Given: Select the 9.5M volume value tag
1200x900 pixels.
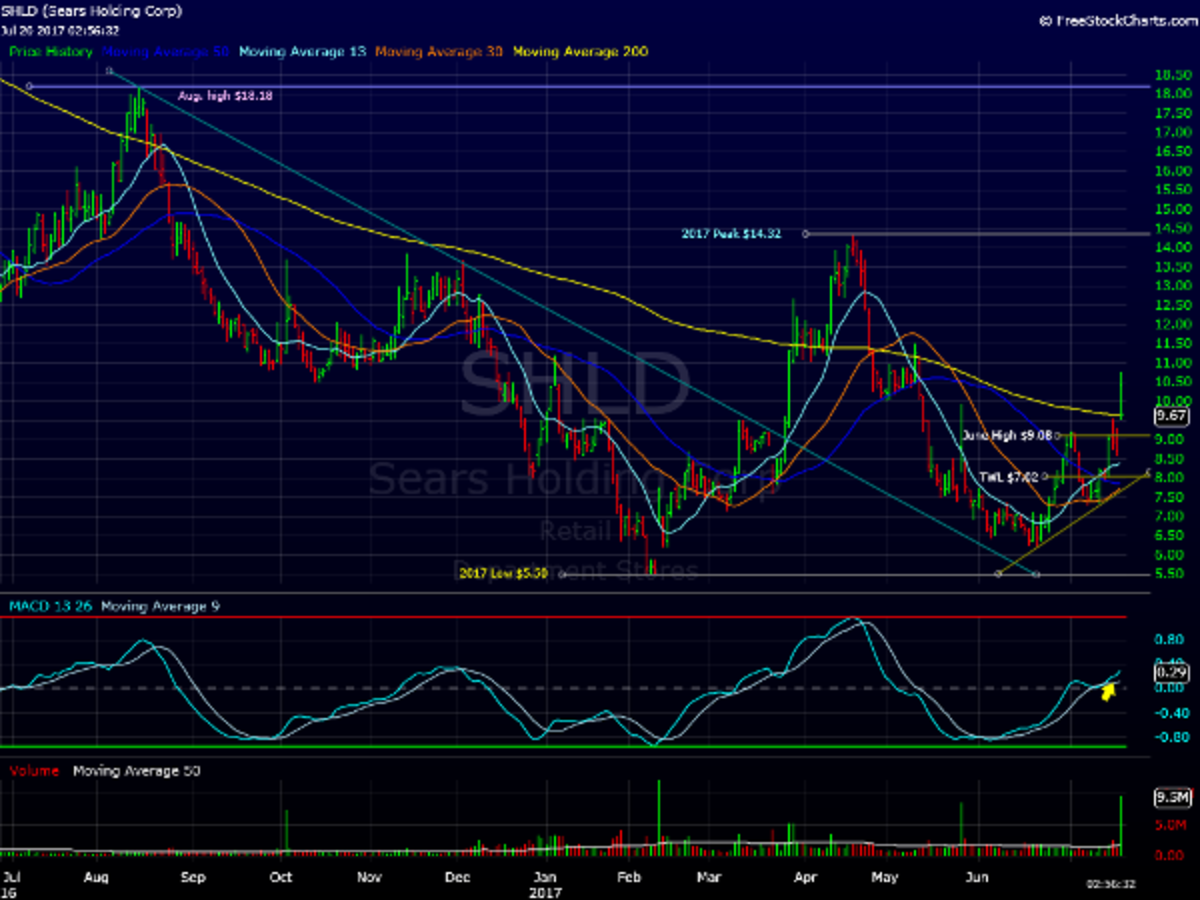Looking at the screenshot, I should pyautogui.click(x=1170, y=798).
